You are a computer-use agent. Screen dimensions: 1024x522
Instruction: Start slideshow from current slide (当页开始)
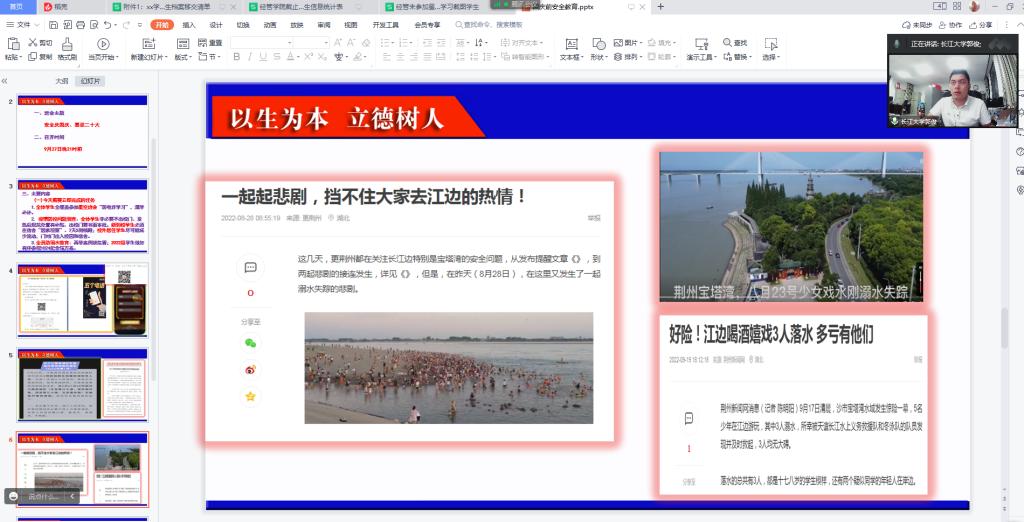click(103, 49)
